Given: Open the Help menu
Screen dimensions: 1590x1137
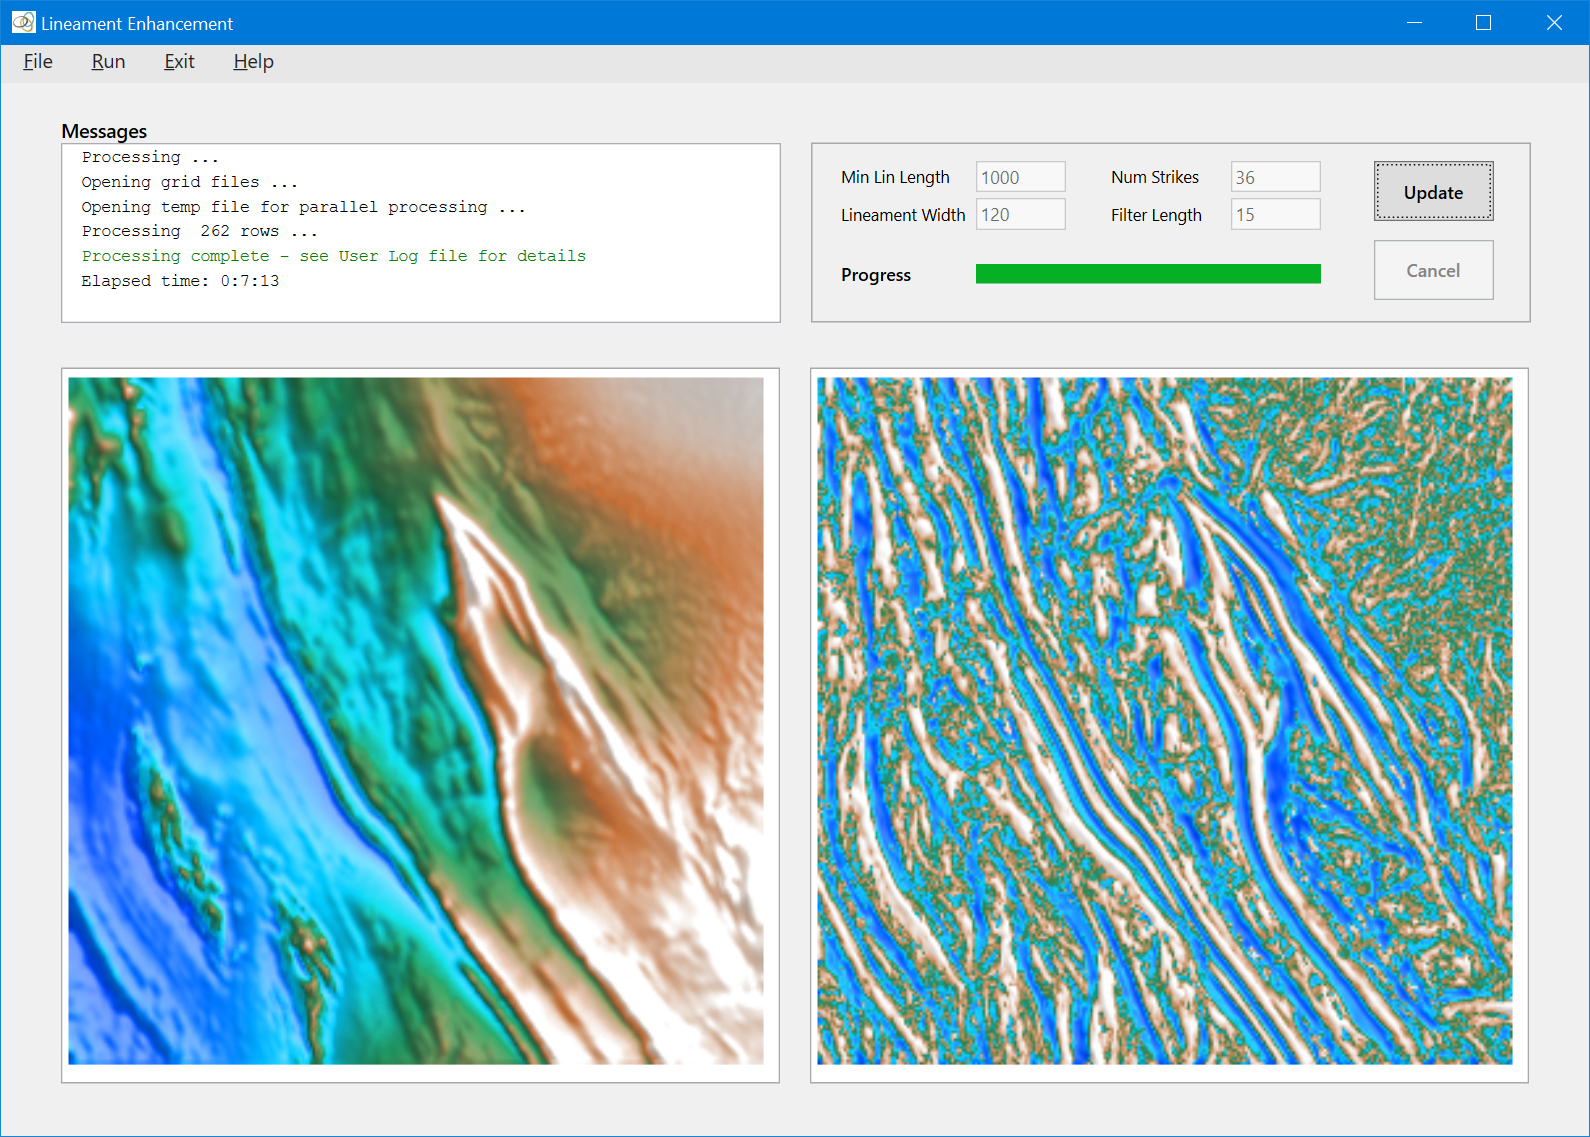Looking at the screenshot, I should tap(253, 62).
